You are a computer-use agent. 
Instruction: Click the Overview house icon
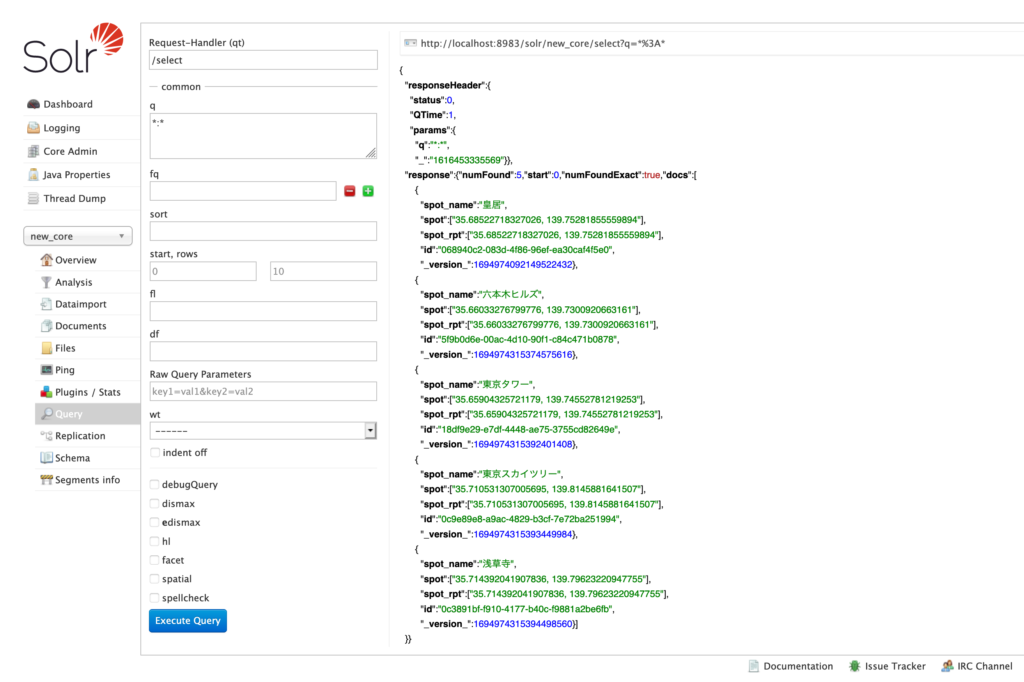click(x=46, y=260)
